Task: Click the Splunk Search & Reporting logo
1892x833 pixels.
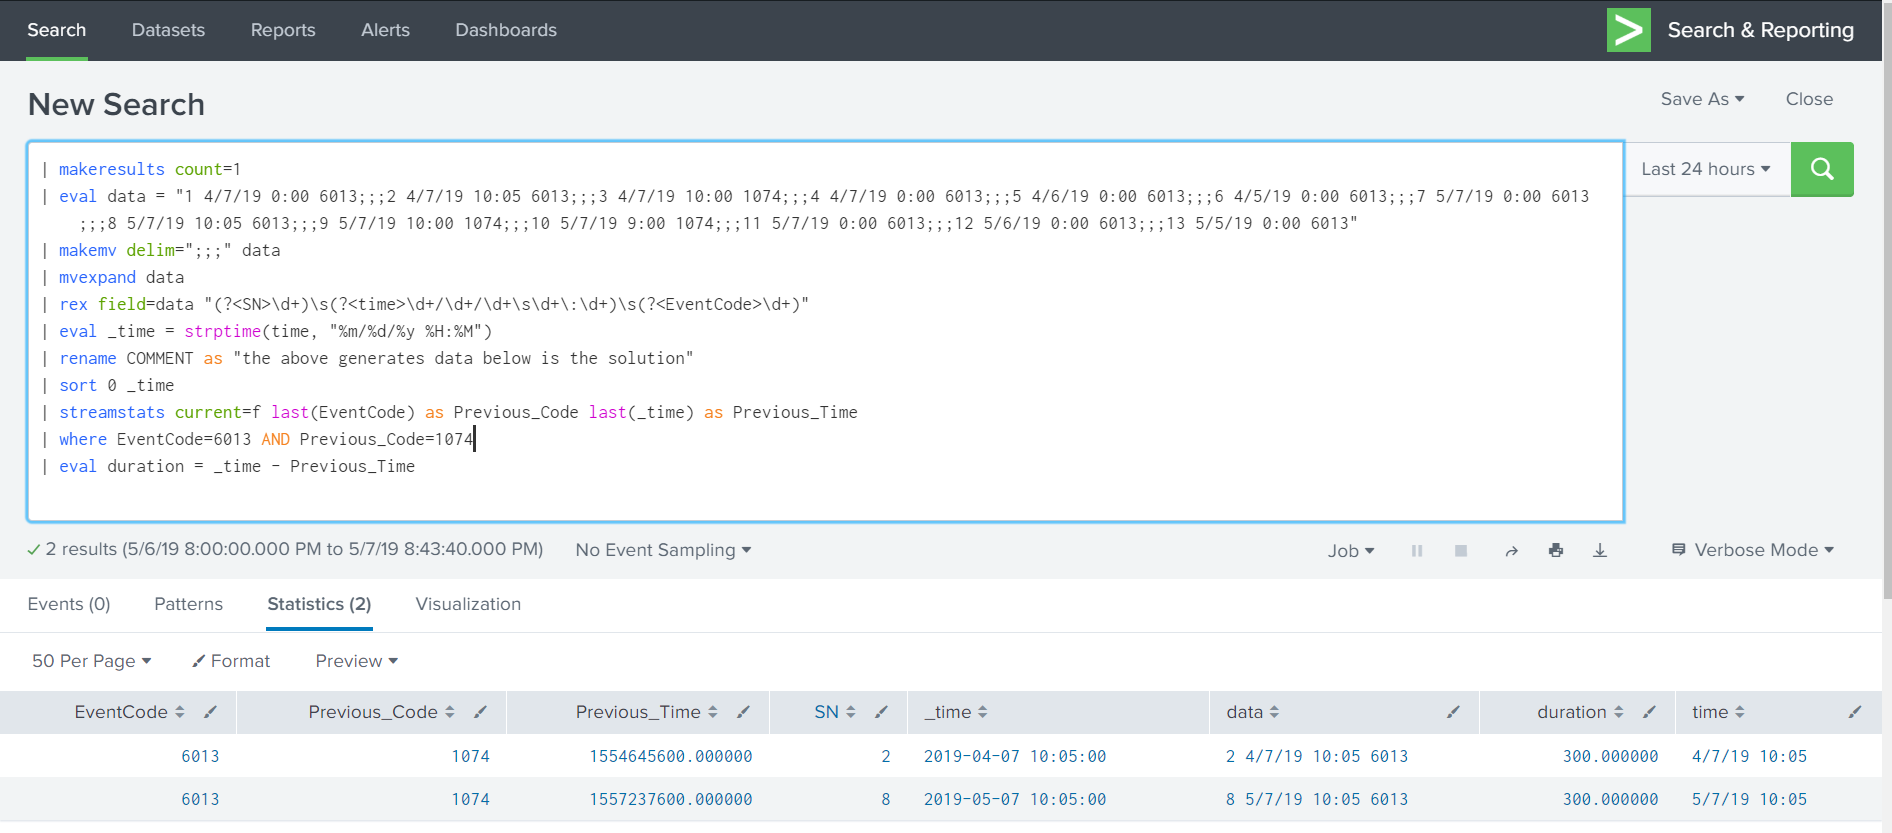Action: (x=1628, y=30)
